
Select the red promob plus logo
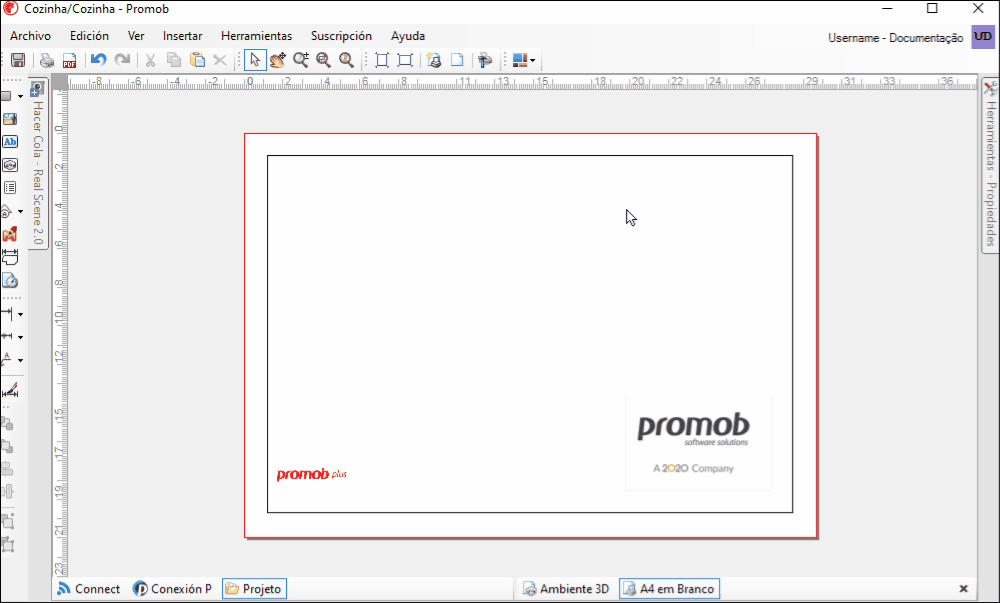click(x=312, y=474)
